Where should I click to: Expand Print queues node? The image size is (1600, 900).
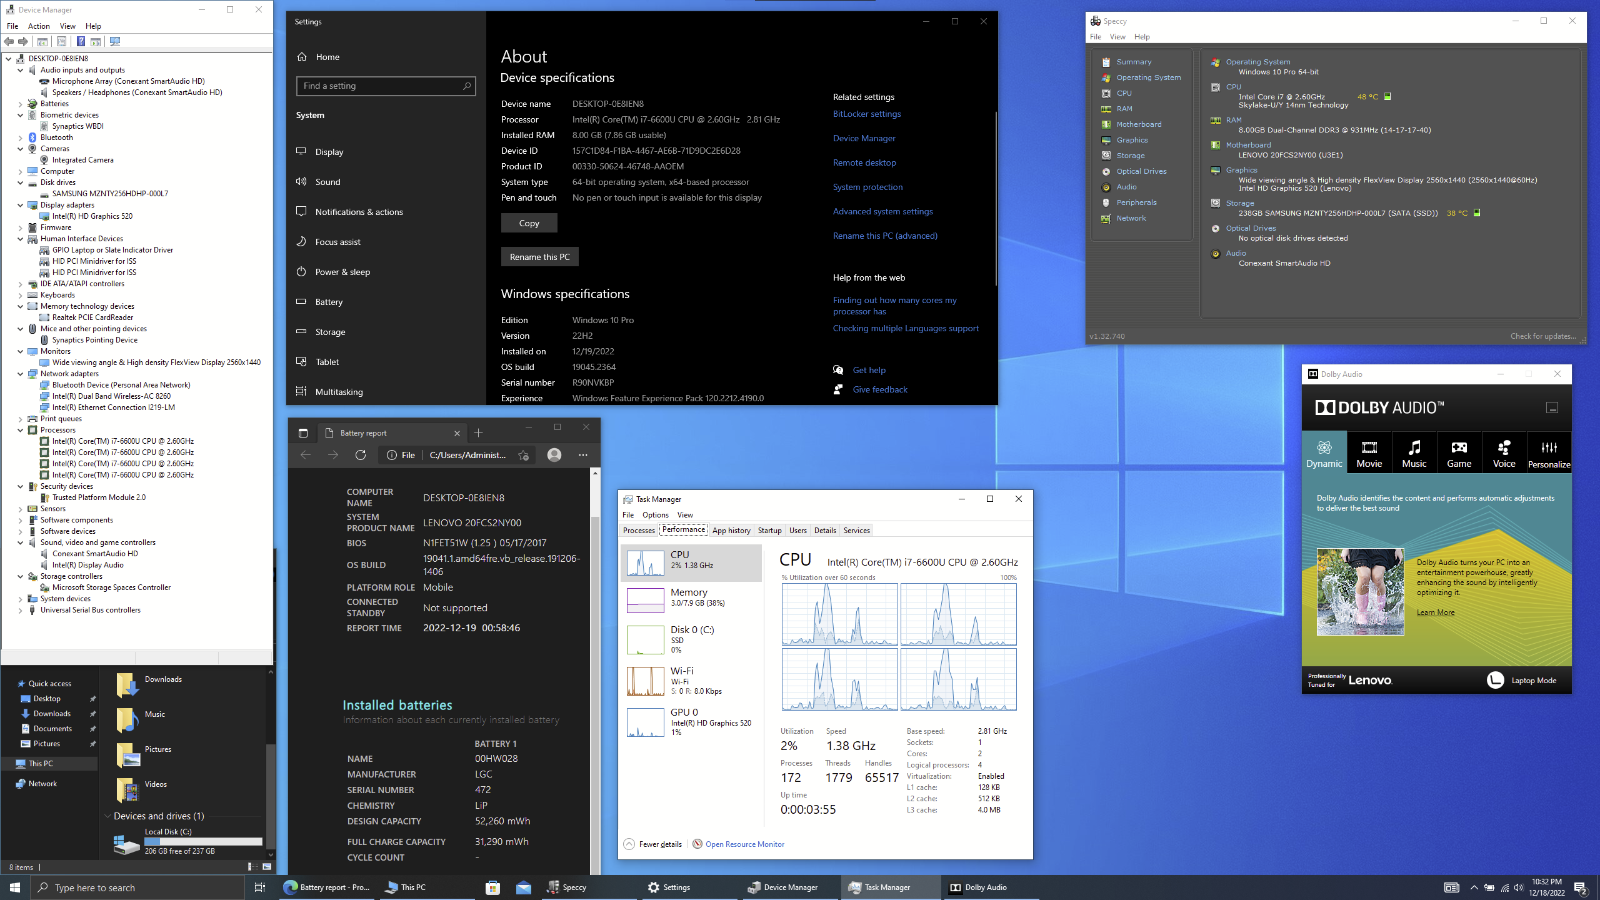point(20,419)
